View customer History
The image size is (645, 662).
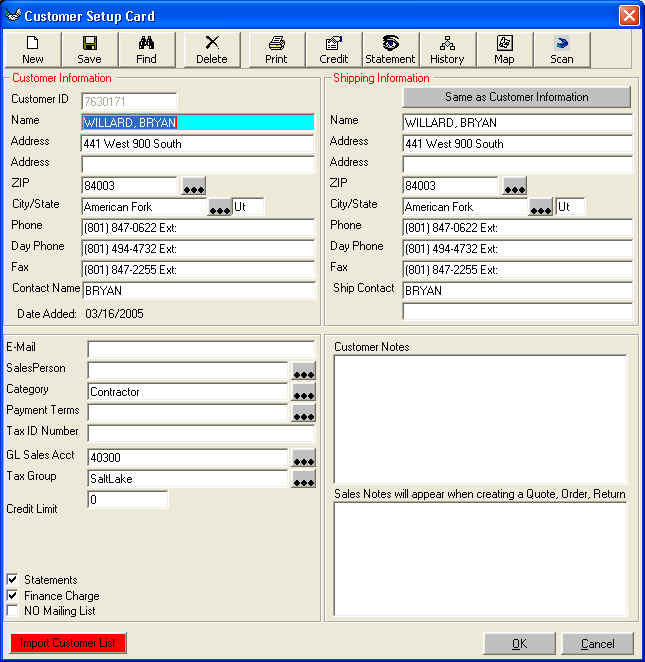point(447,50)
